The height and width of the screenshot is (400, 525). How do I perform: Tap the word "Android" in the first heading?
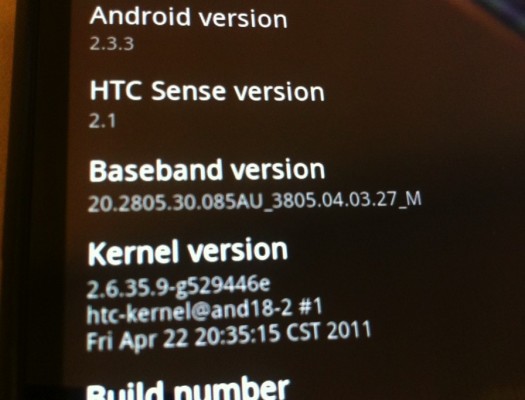point(140,16)
